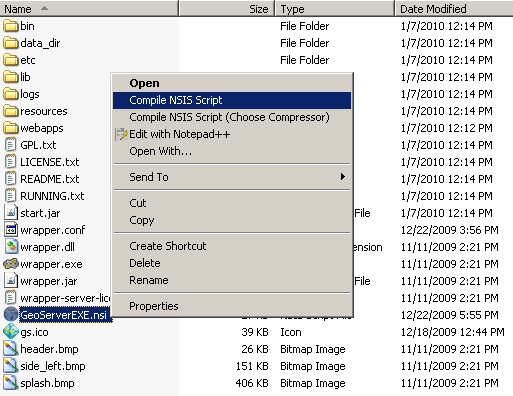Click the wrapper-server-license file icon
Screen dimensions: 513x396
point(11,298)
